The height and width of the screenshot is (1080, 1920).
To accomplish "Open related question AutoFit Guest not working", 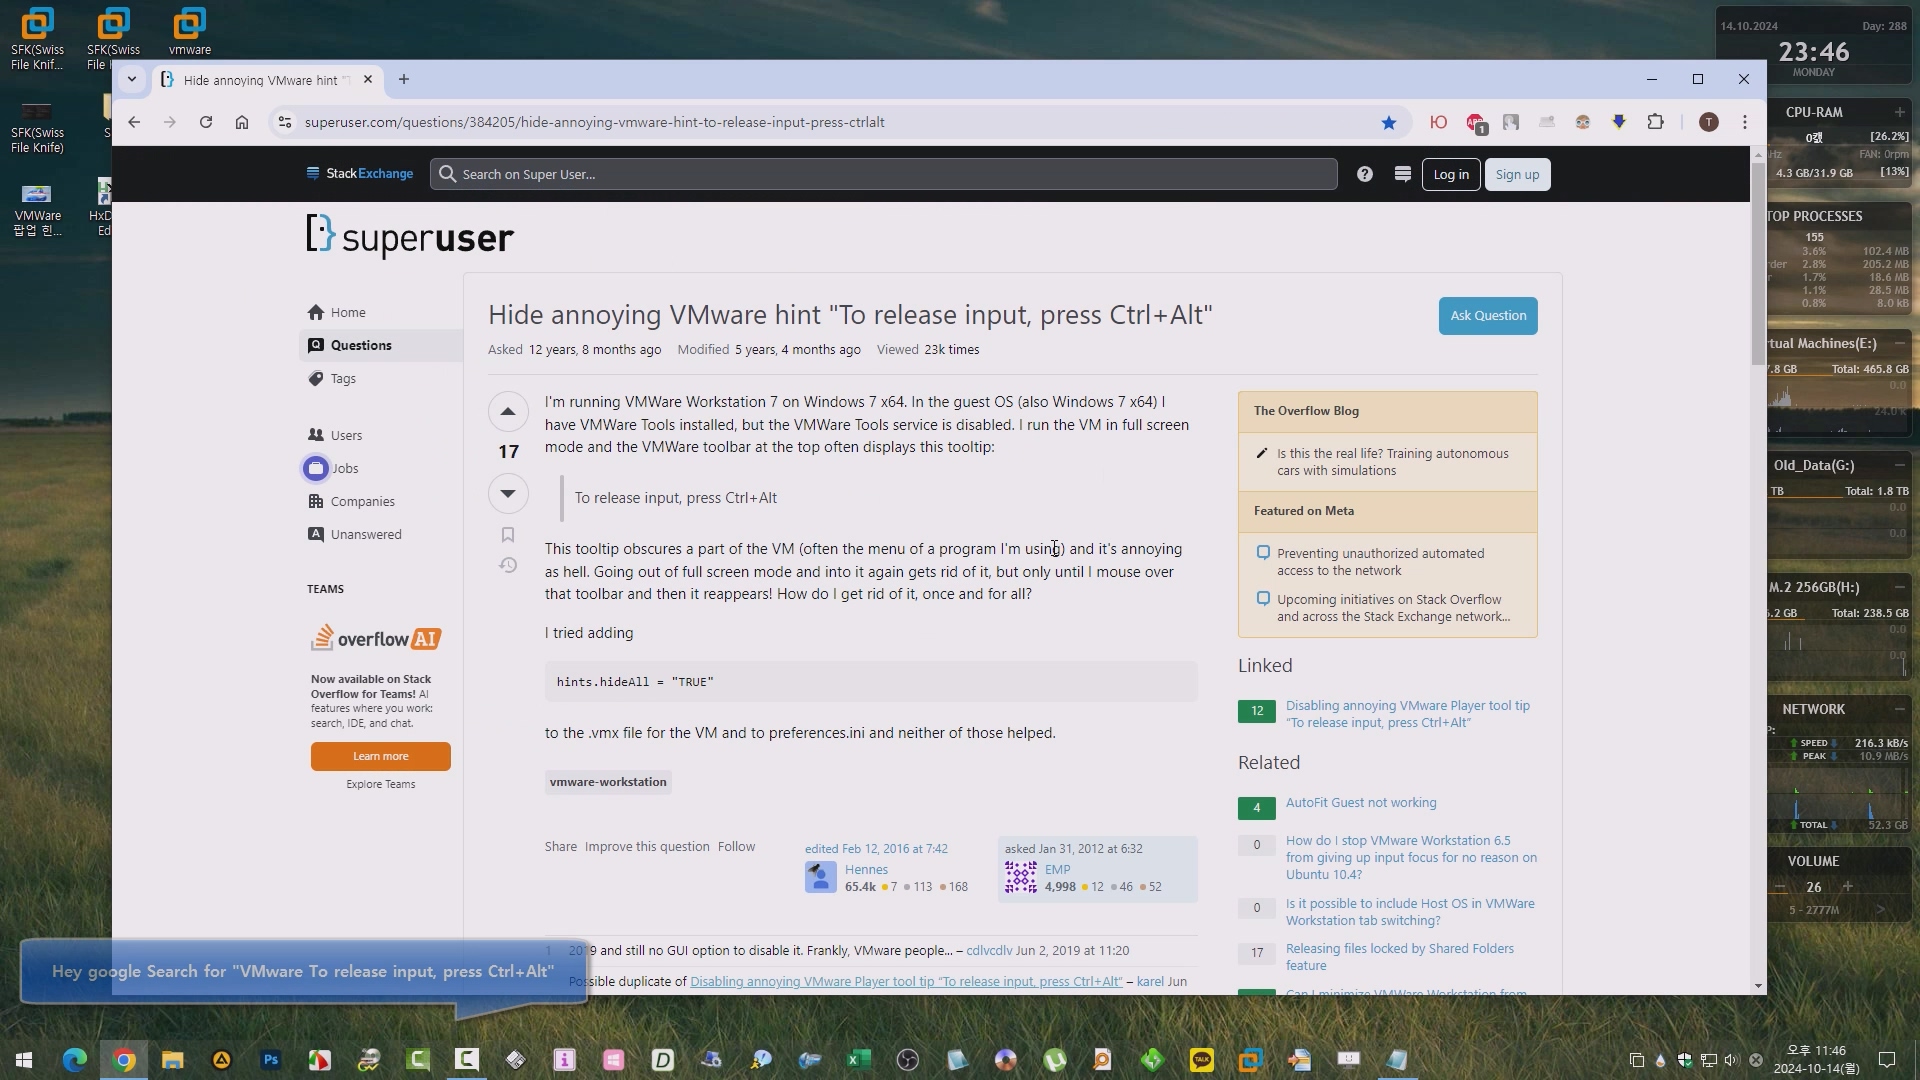I will tap(1361, 802).
